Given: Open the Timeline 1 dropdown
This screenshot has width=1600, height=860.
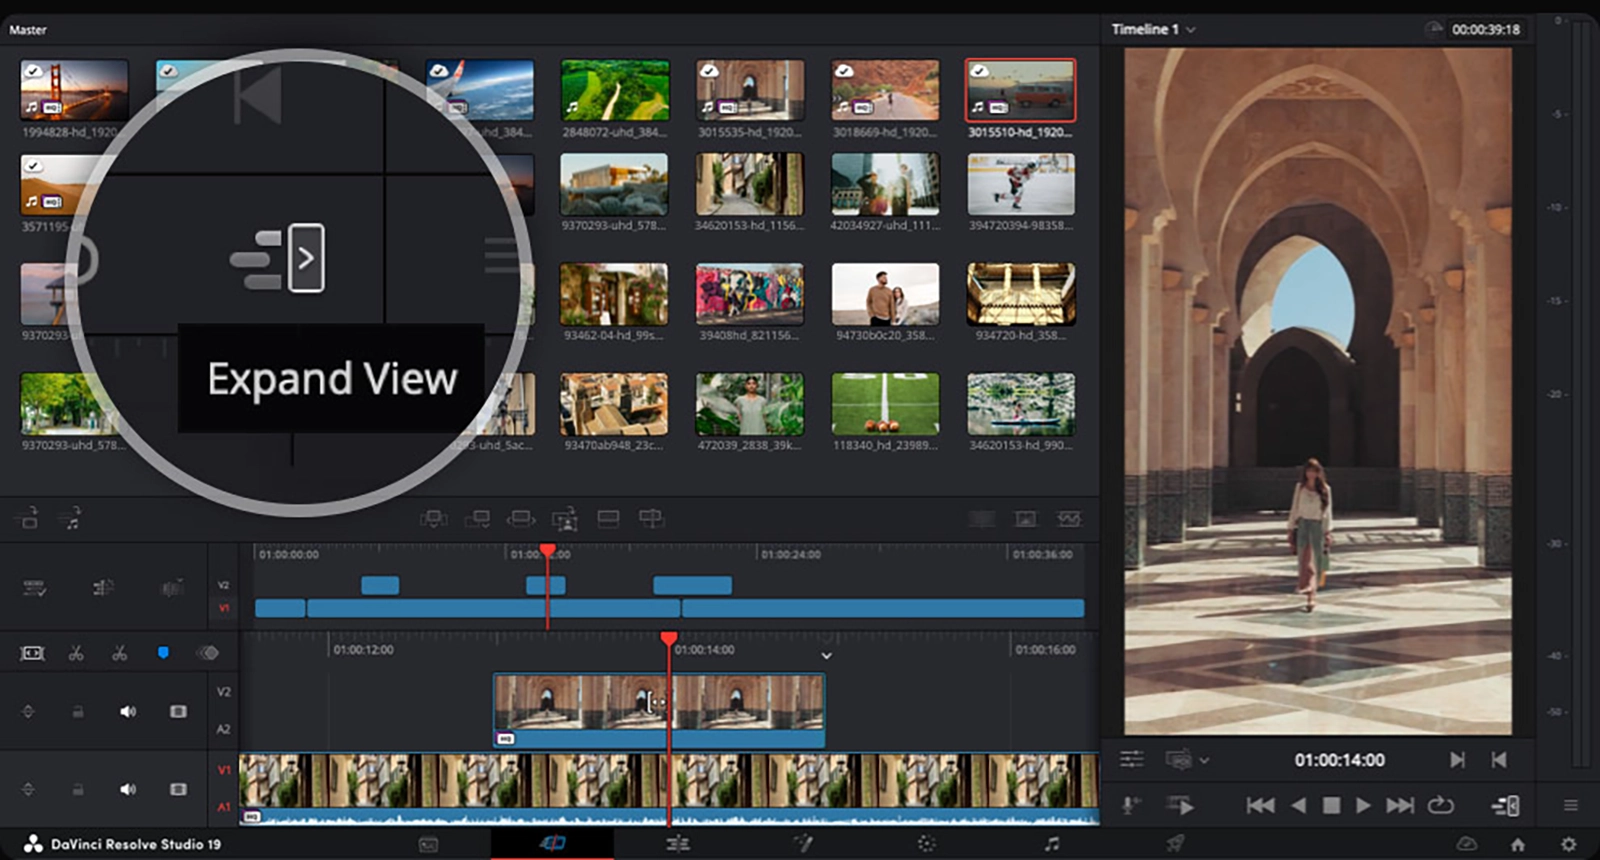Looking at the screenshot, I should pyautogui.click(x=1154, y=29).
